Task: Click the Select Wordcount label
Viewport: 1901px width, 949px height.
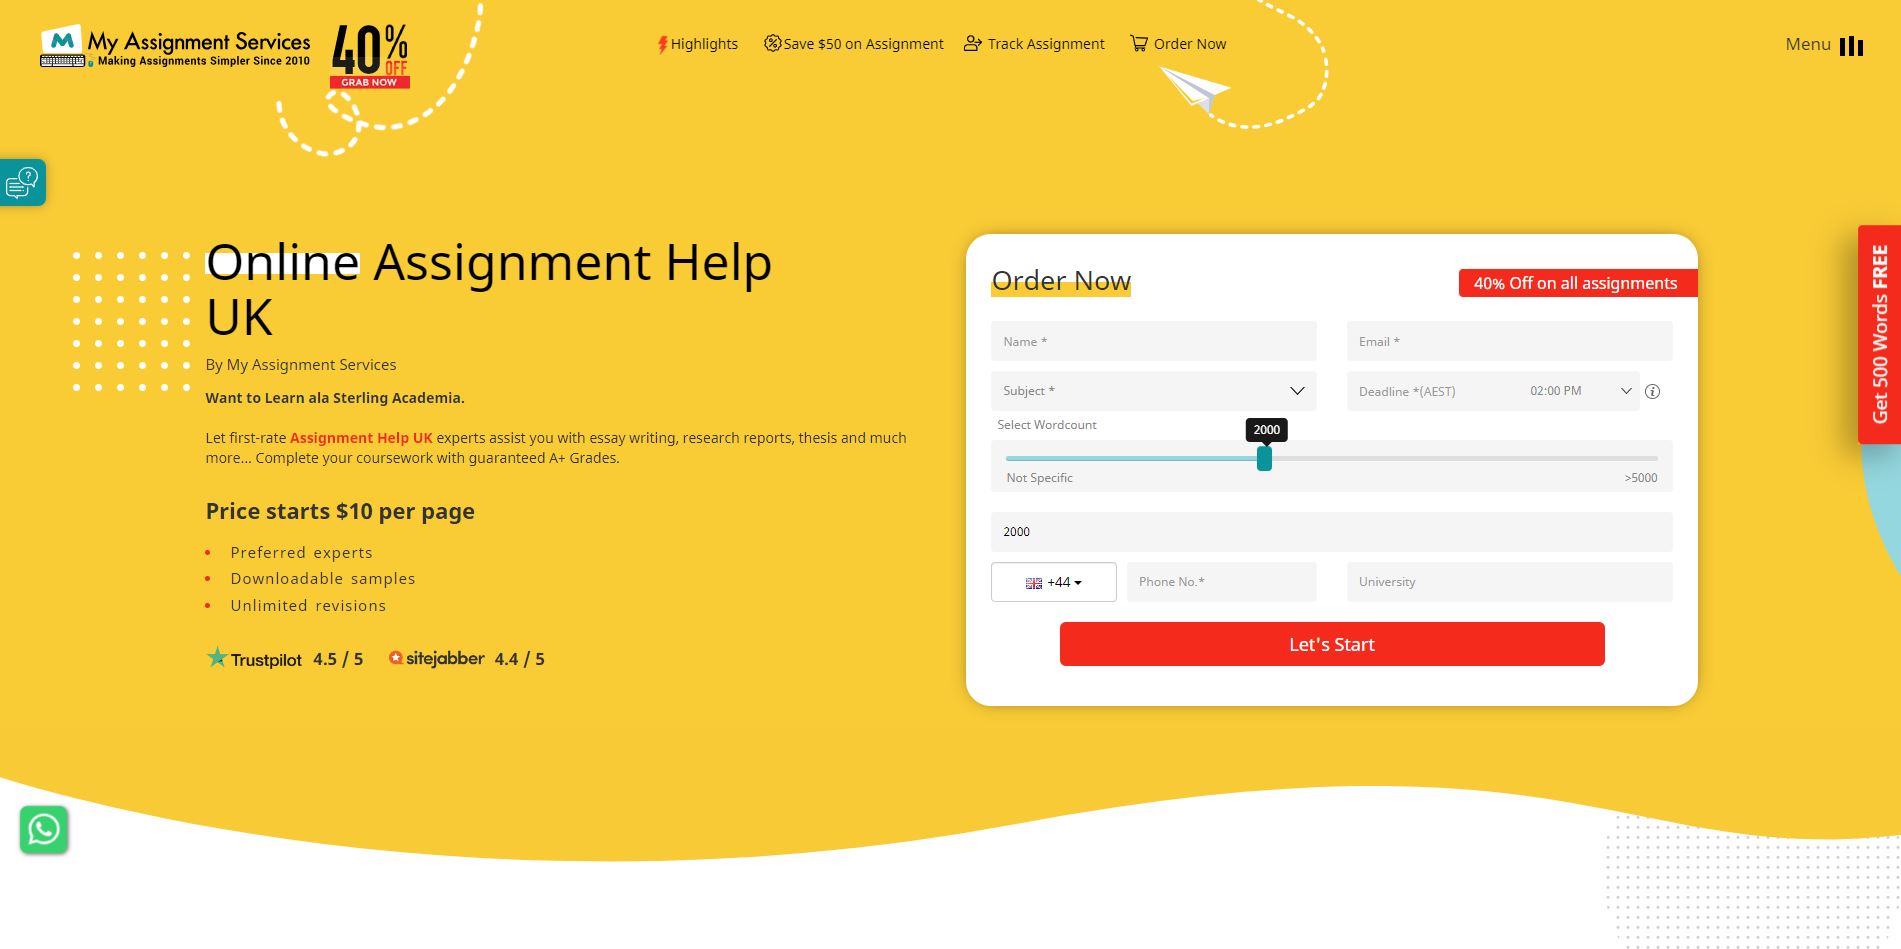Action: pos(1047,425)
